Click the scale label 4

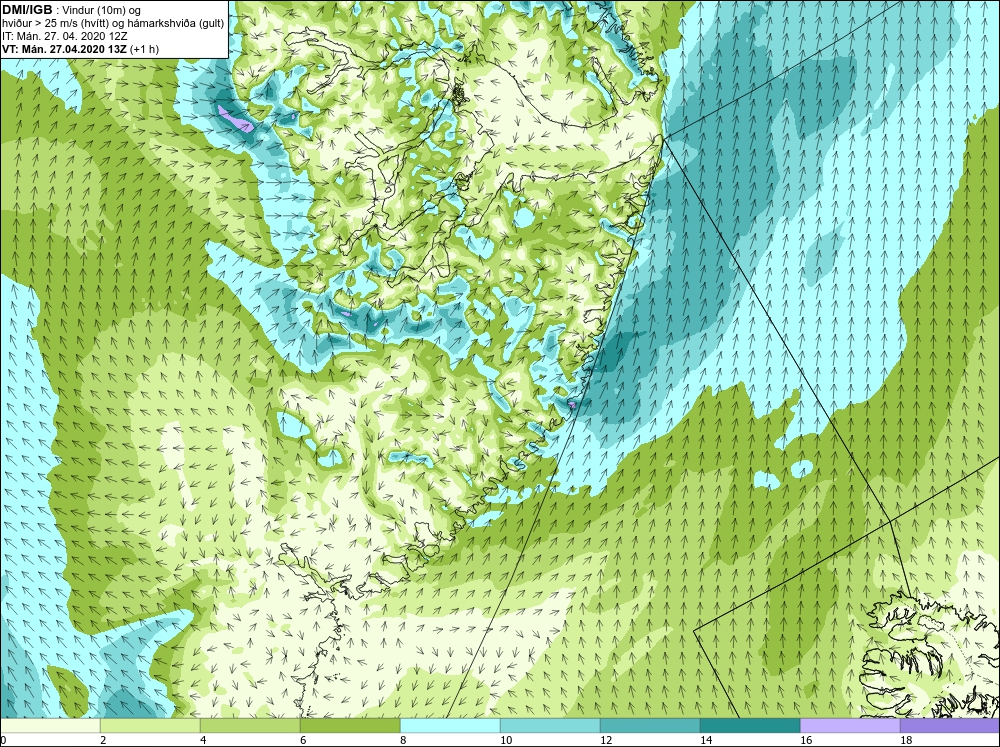coord(203,740)
